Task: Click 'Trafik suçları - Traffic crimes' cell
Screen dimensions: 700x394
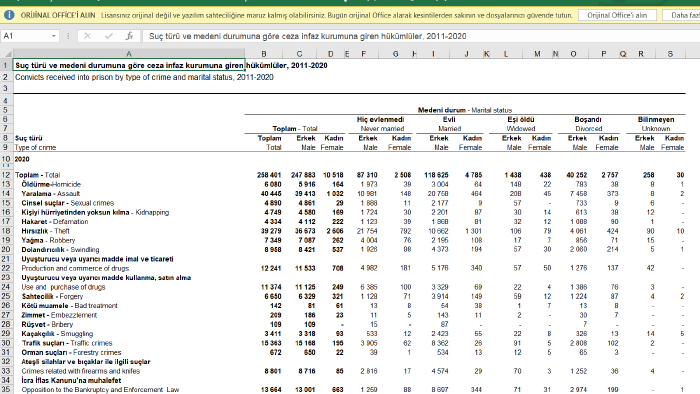Action: [x=67, y=343]
